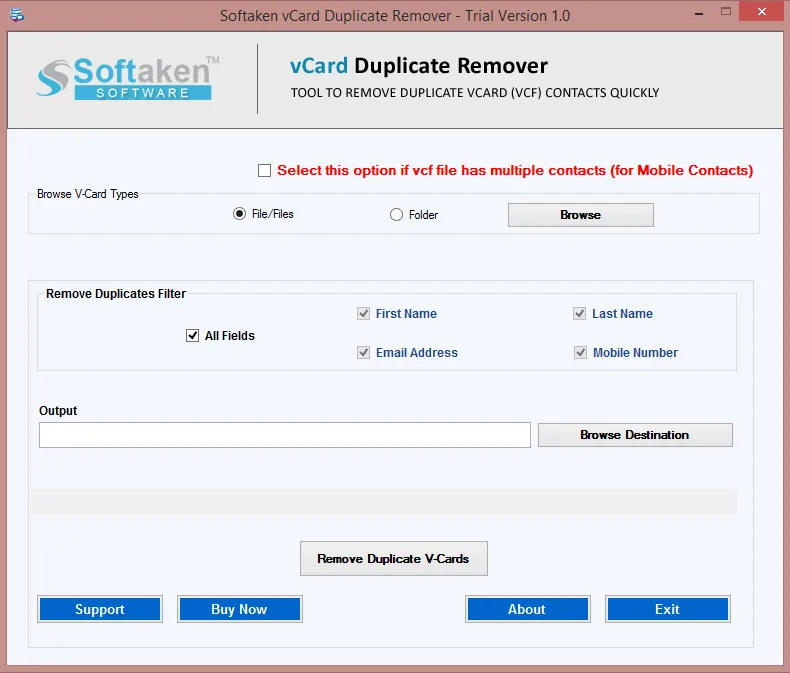Toggle the Email Address checkbox
The height and width of the screenshot is (673, 790).
click(x=363, y=353)
